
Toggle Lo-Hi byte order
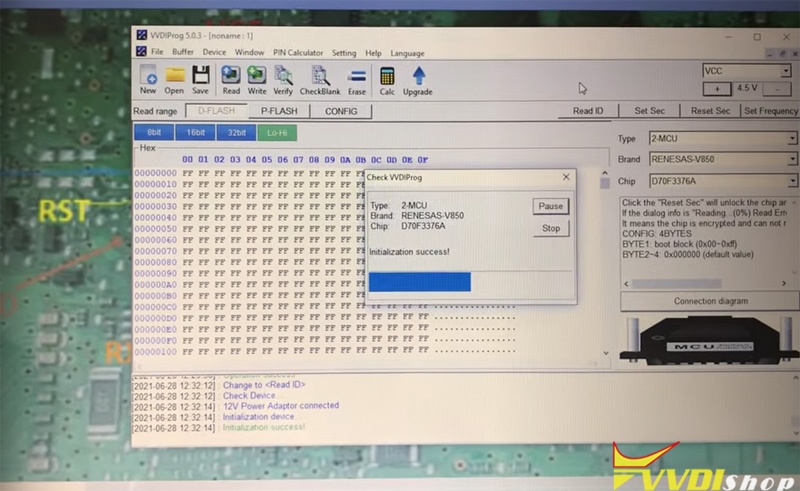pyautogui.click(x=277, y=133)
